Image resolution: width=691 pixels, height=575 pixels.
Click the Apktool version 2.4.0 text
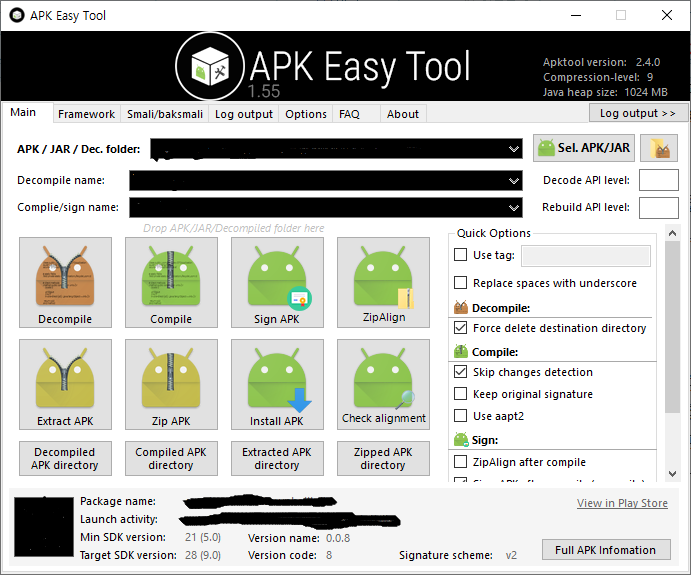click(601, 62)
